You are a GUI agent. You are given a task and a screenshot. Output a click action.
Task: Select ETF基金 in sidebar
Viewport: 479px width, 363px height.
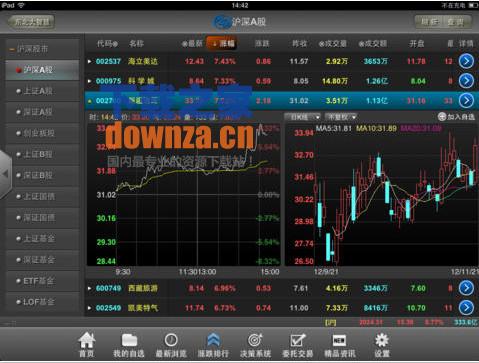coord(42,281)
